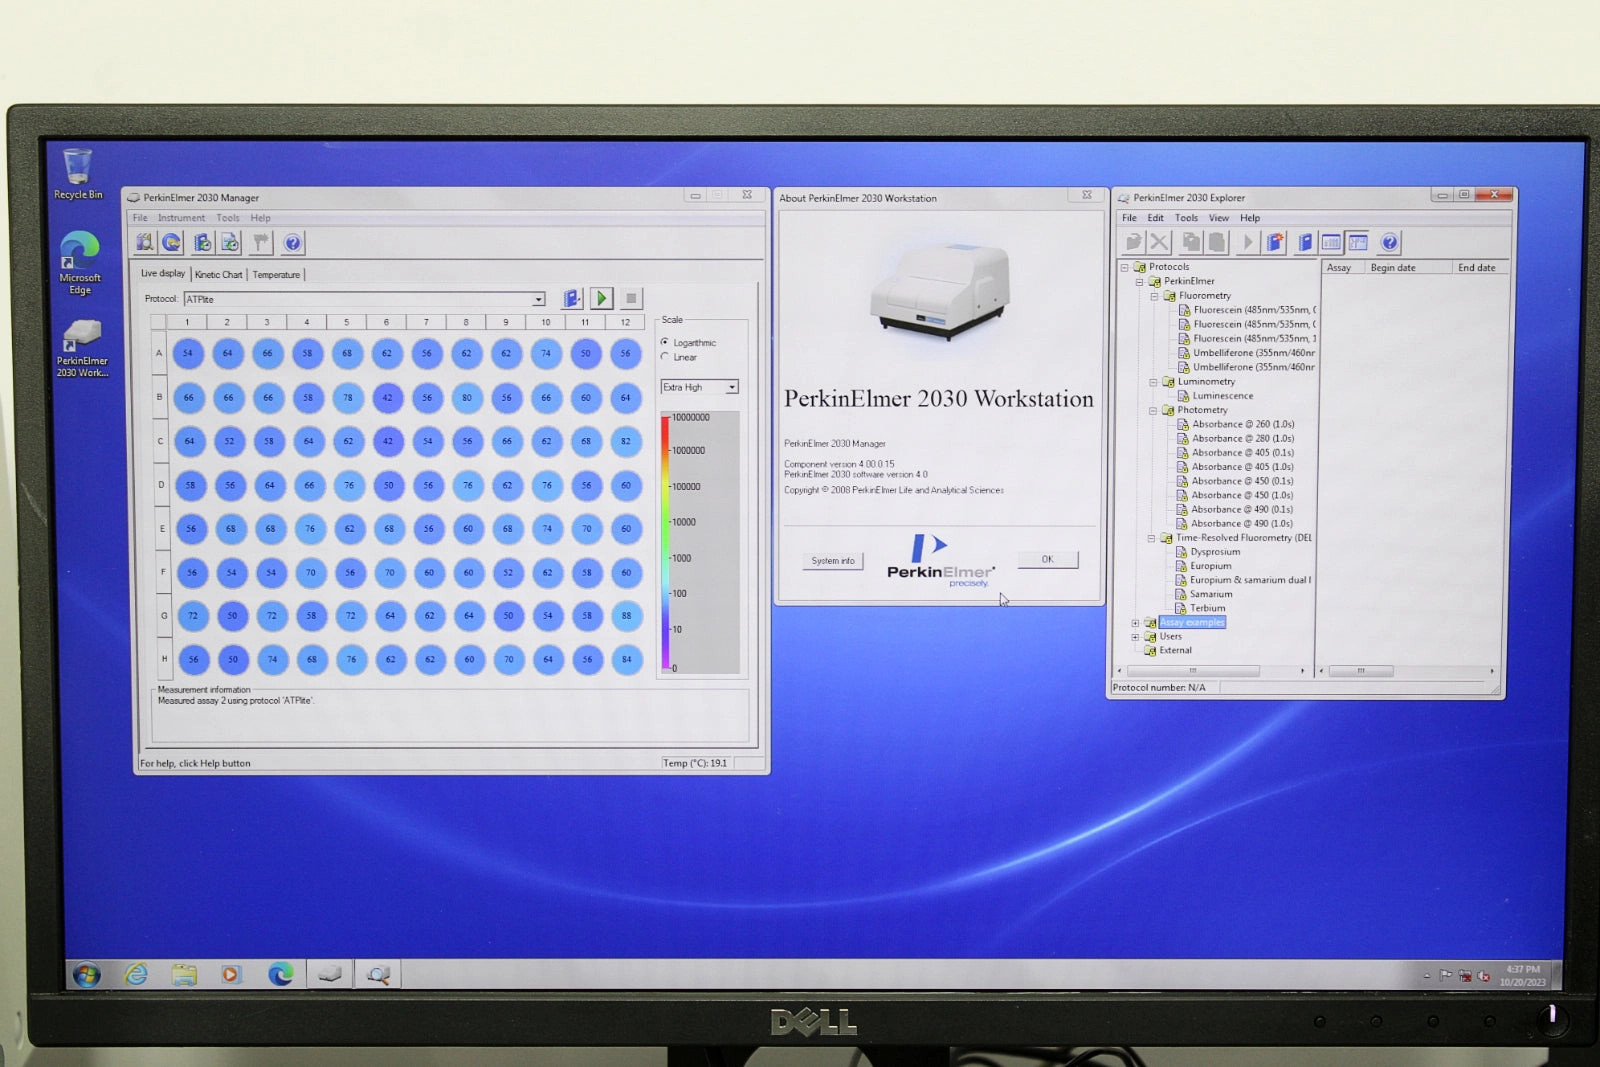Click the document with green clock icon in Manager toolbar
Image resolution: width=1600 pixels, height=1067 pixels.
pos(230,242)
